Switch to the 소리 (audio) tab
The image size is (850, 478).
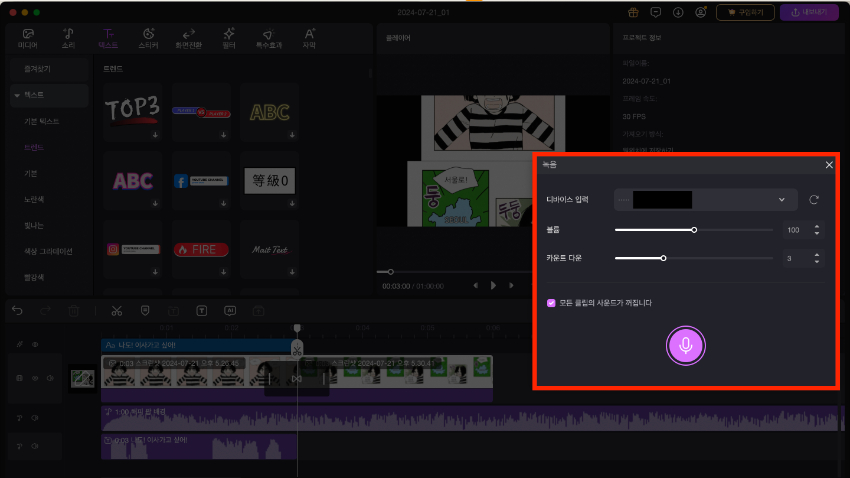coord(68,38)
